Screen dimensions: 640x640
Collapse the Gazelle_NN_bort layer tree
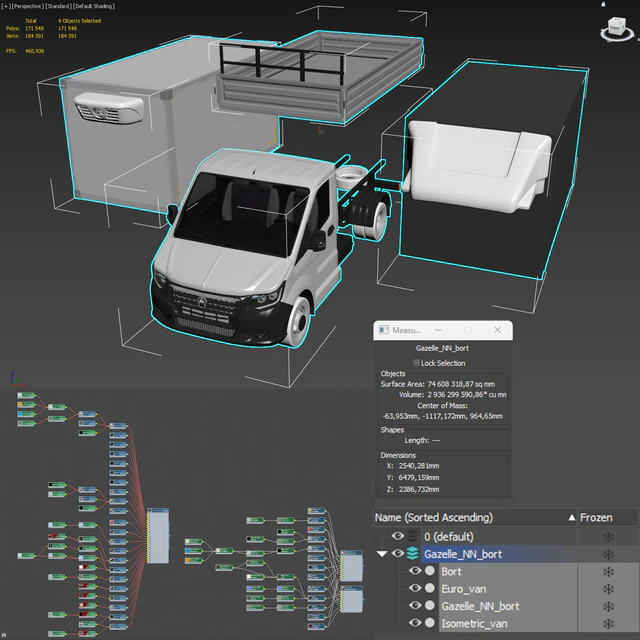[x=382, y=554]
